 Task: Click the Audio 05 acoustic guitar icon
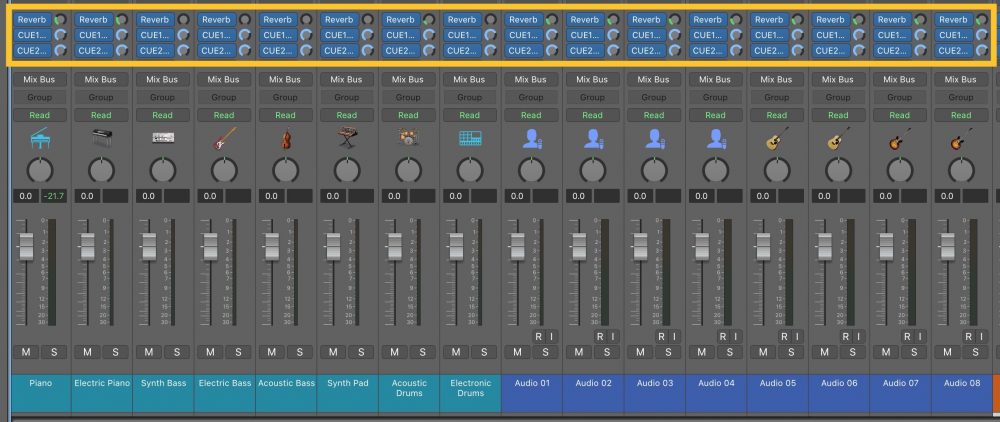click(x=776, y=139)
